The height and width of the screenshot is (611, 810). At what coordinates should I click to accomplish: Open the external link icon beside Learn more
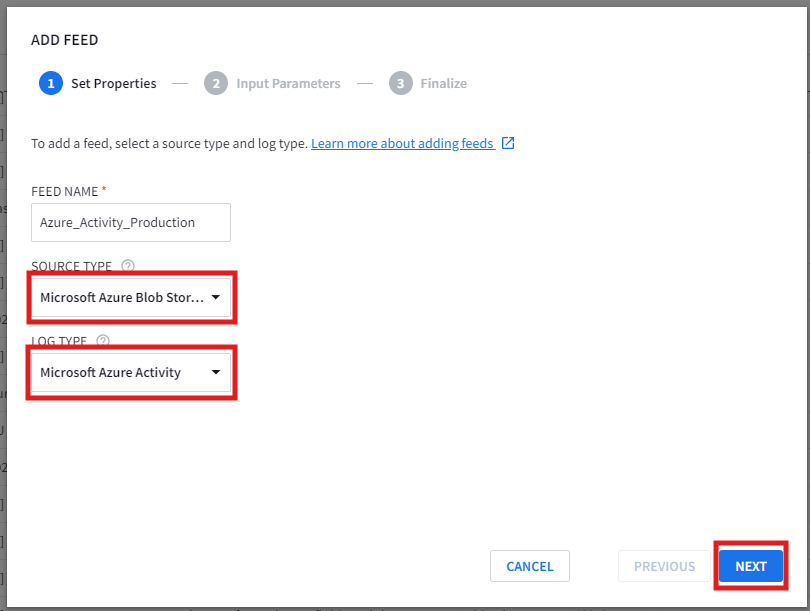point(508,143)
